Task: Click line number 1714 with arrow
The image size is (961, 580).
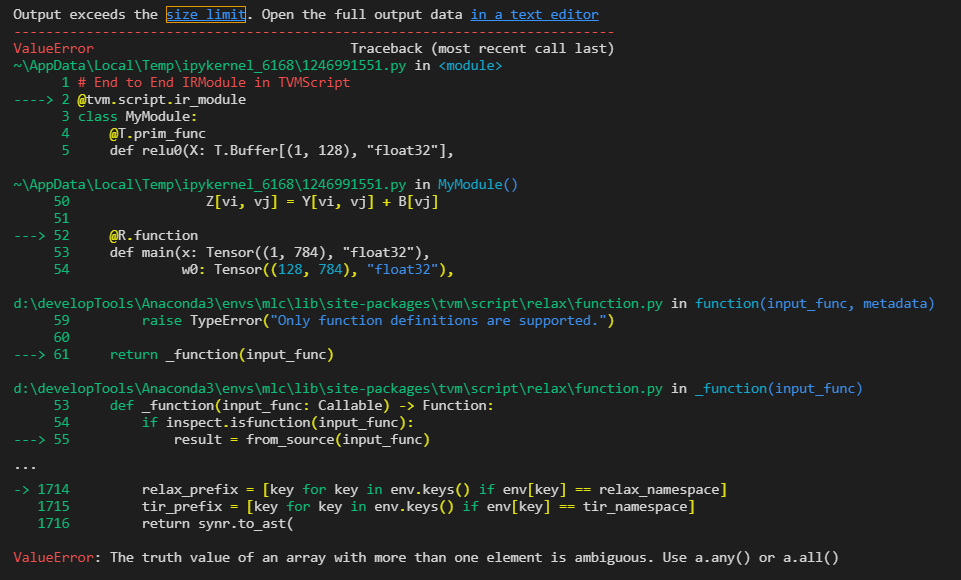Action: tap(42, 489)
